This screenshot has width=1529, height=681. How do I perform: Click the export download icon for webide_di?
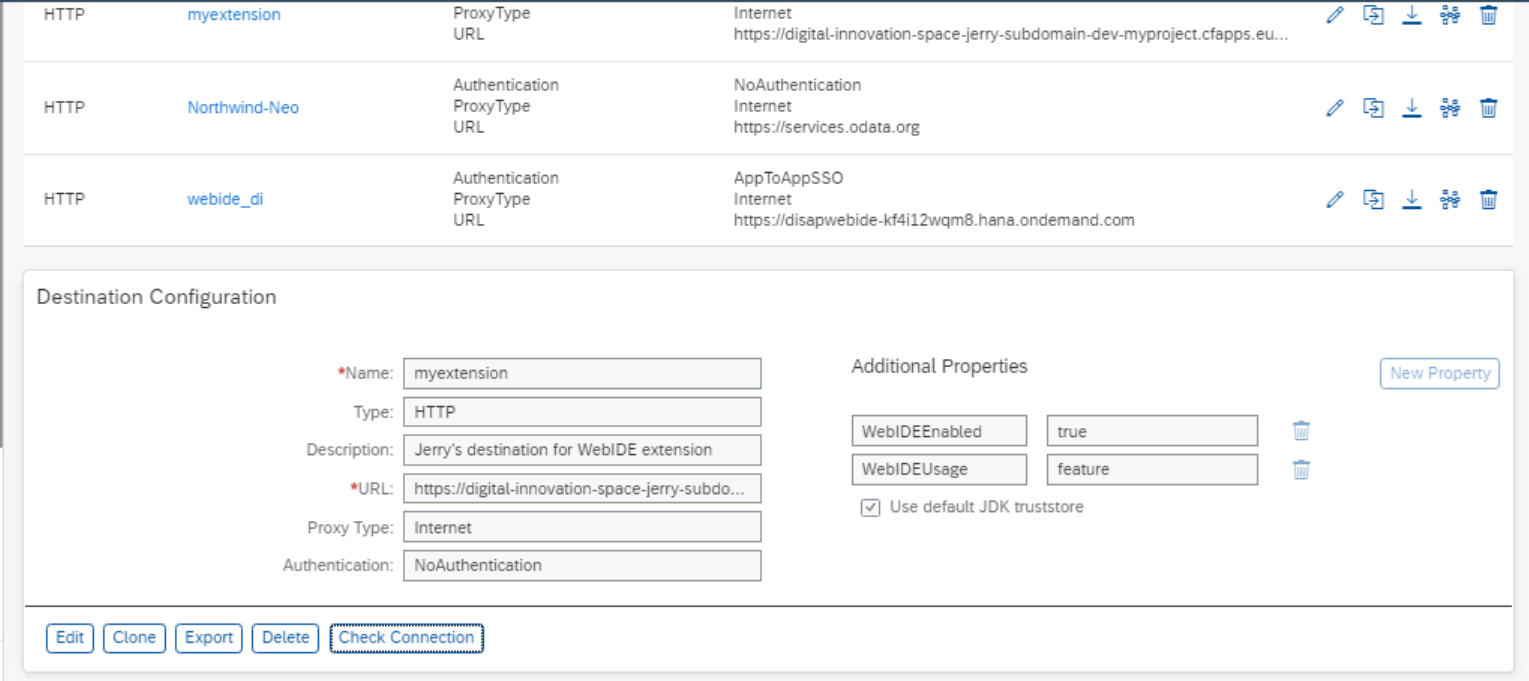point(1411,199)
